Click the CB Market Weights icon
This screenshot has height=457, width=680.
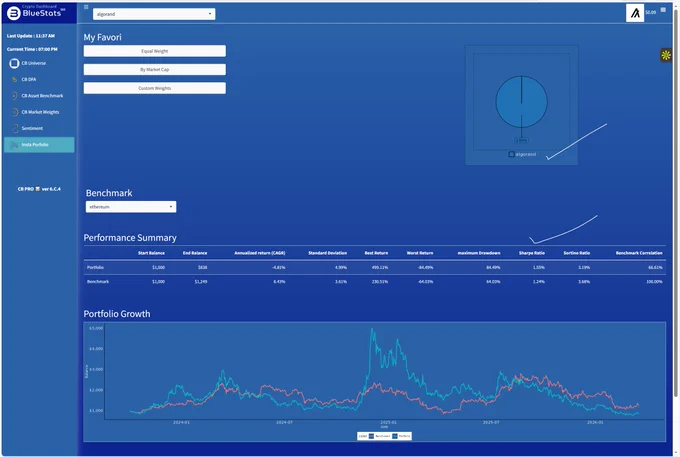(14, 112)
